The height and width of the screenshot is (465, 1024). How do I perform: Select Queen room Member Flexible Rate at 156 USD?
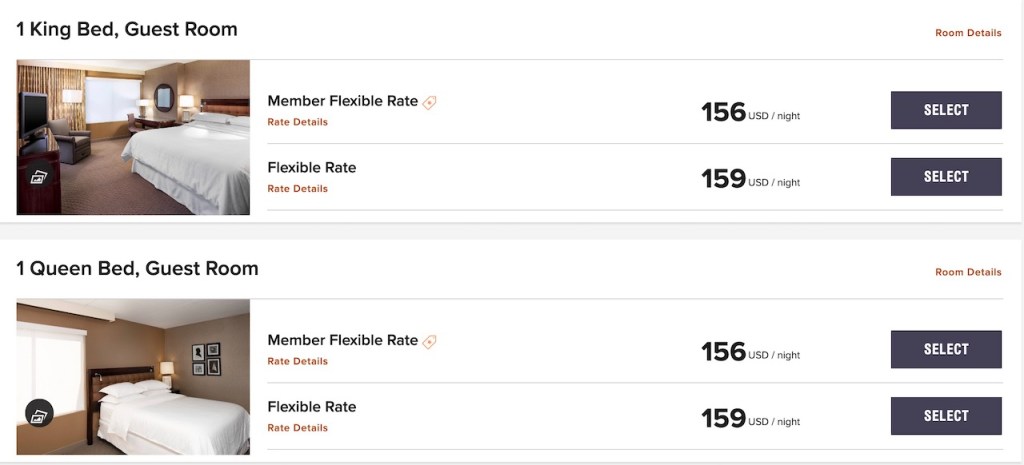945,349
